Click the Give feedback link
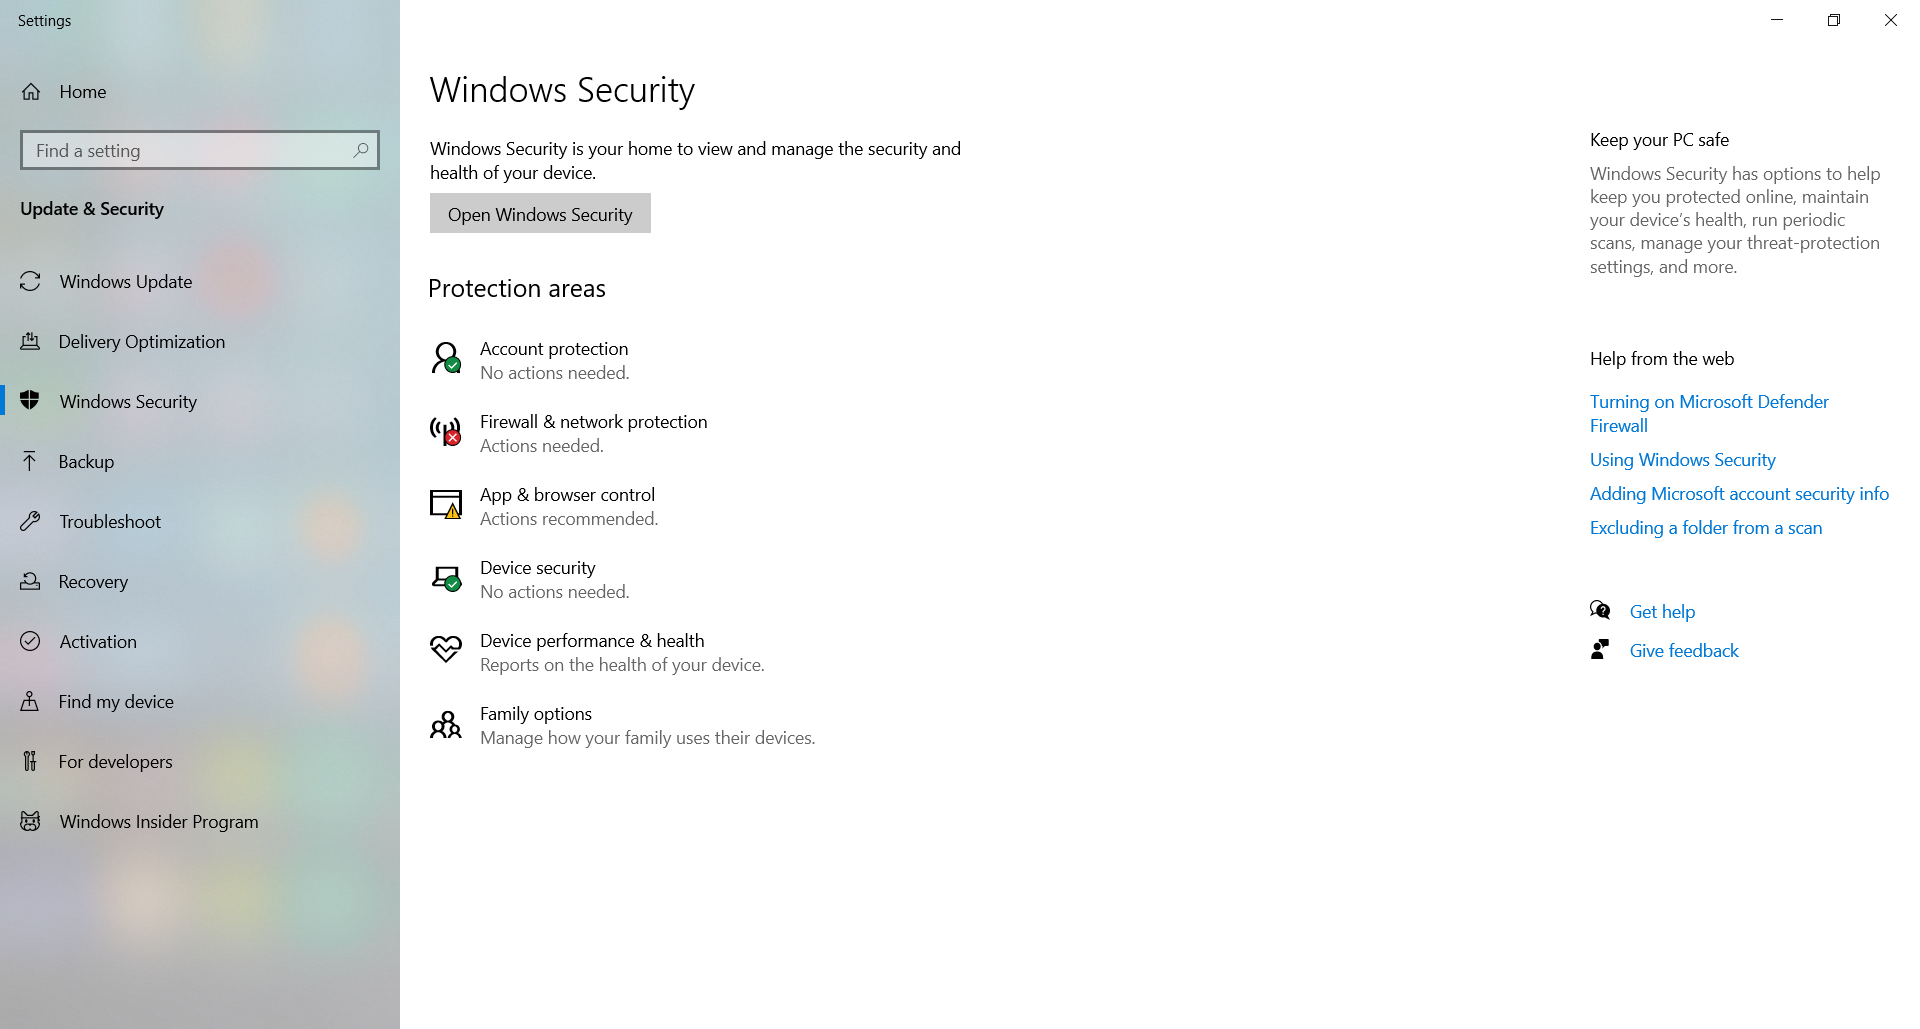 click(x=1684, y=651)
